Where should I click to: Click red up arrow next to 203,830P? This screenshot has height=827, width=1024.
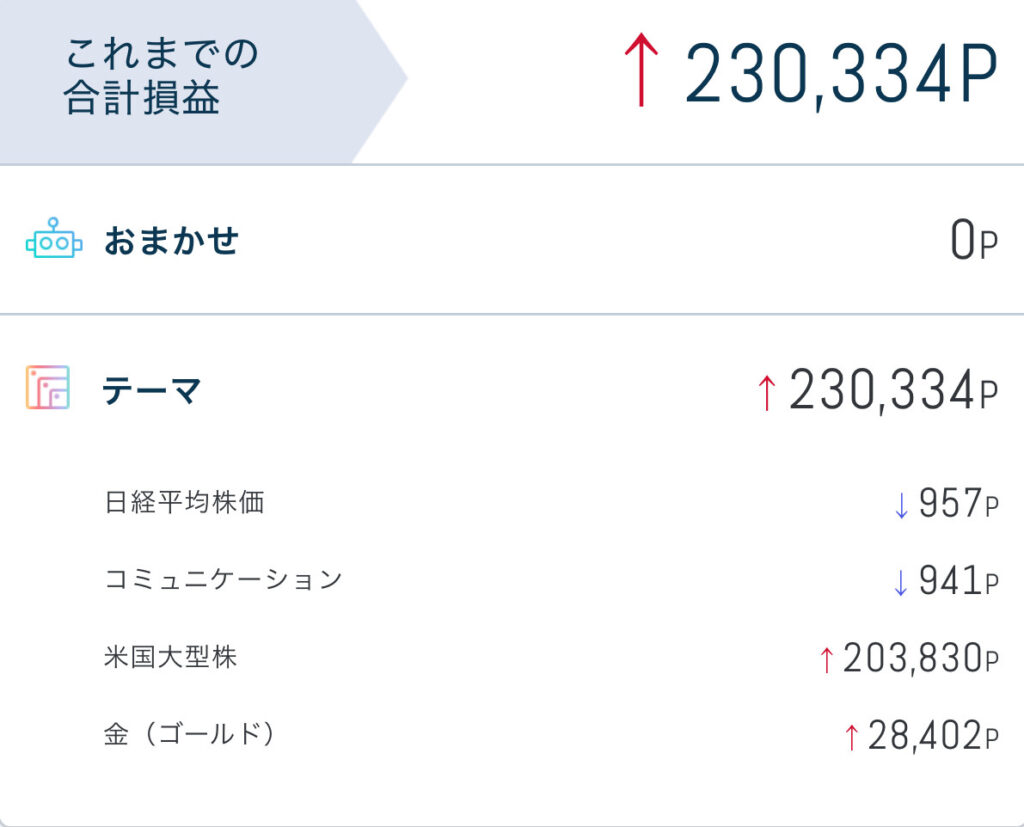827,659
